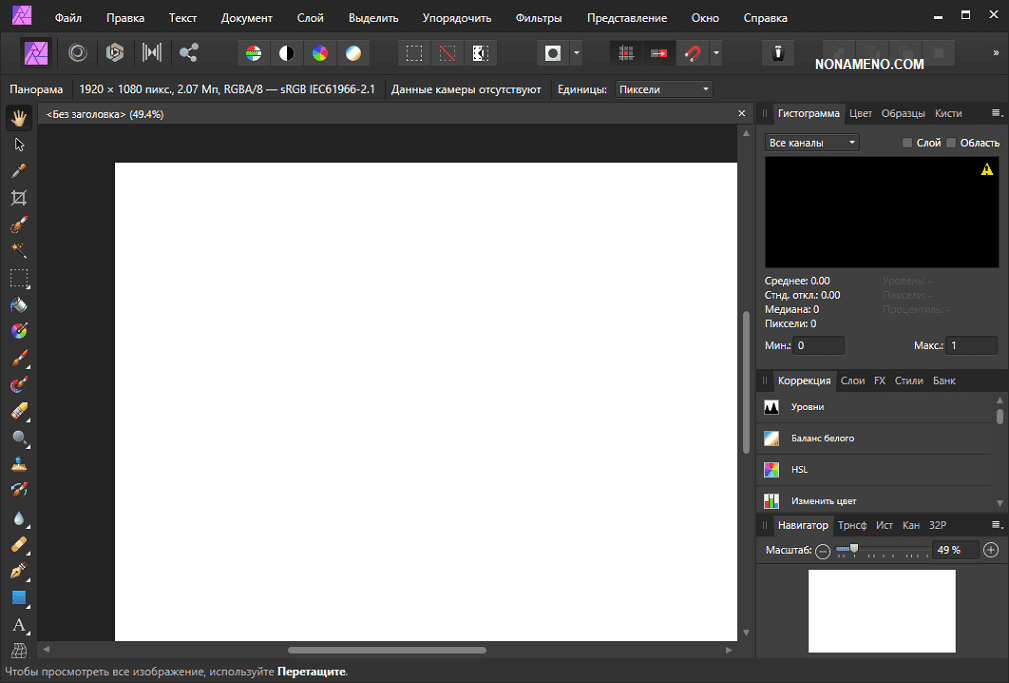Add a Баланс белого adjustment
The image size is (1009, 683).
[x=822, y=439]
